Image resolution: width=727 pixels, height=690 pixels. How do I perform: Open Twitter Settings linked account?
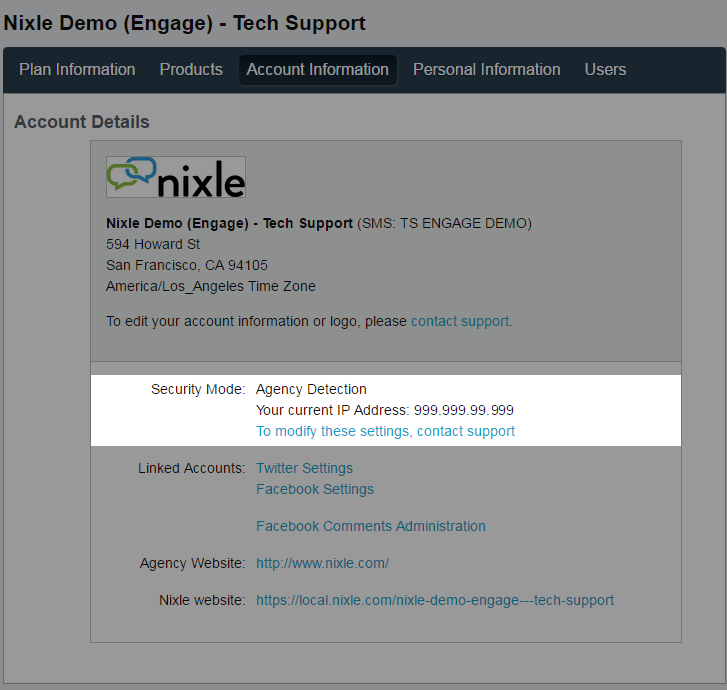coord(304,468)
